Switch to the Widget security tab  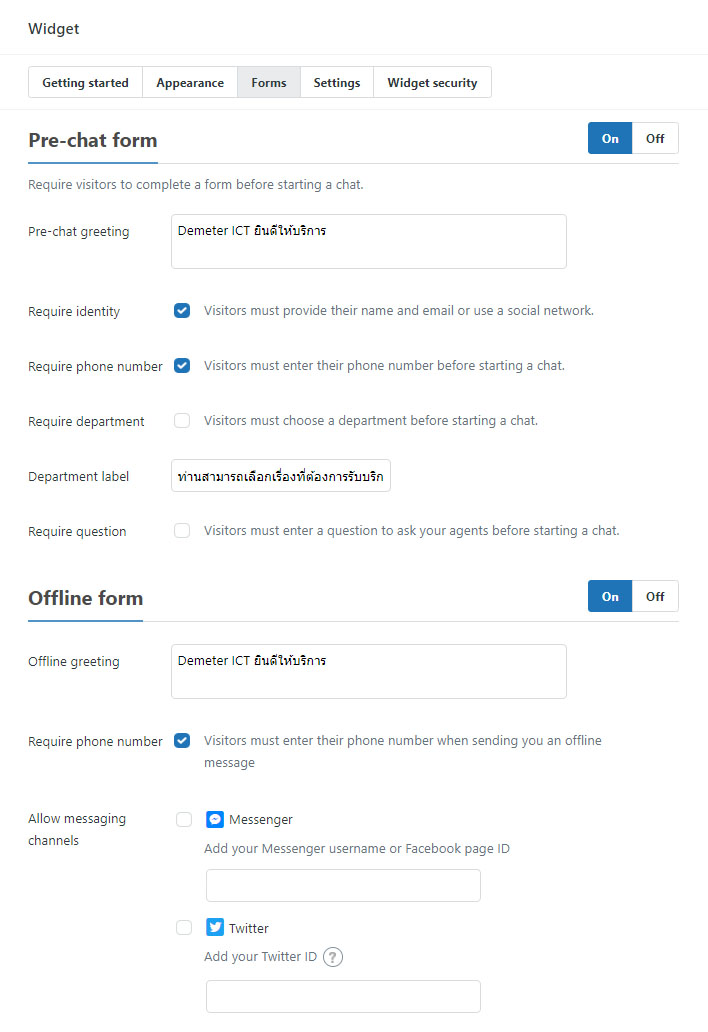[432, 82]
